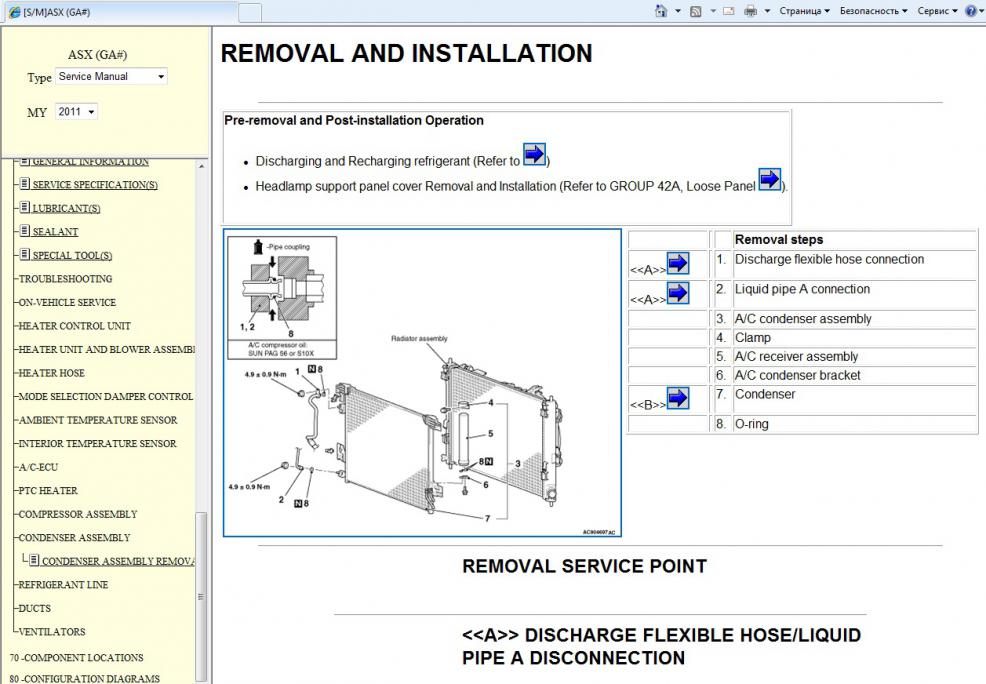This screenshot has height=684, width=986.
Task: Click the condenser assembly exploded diagram
Action: coord(422,382)
